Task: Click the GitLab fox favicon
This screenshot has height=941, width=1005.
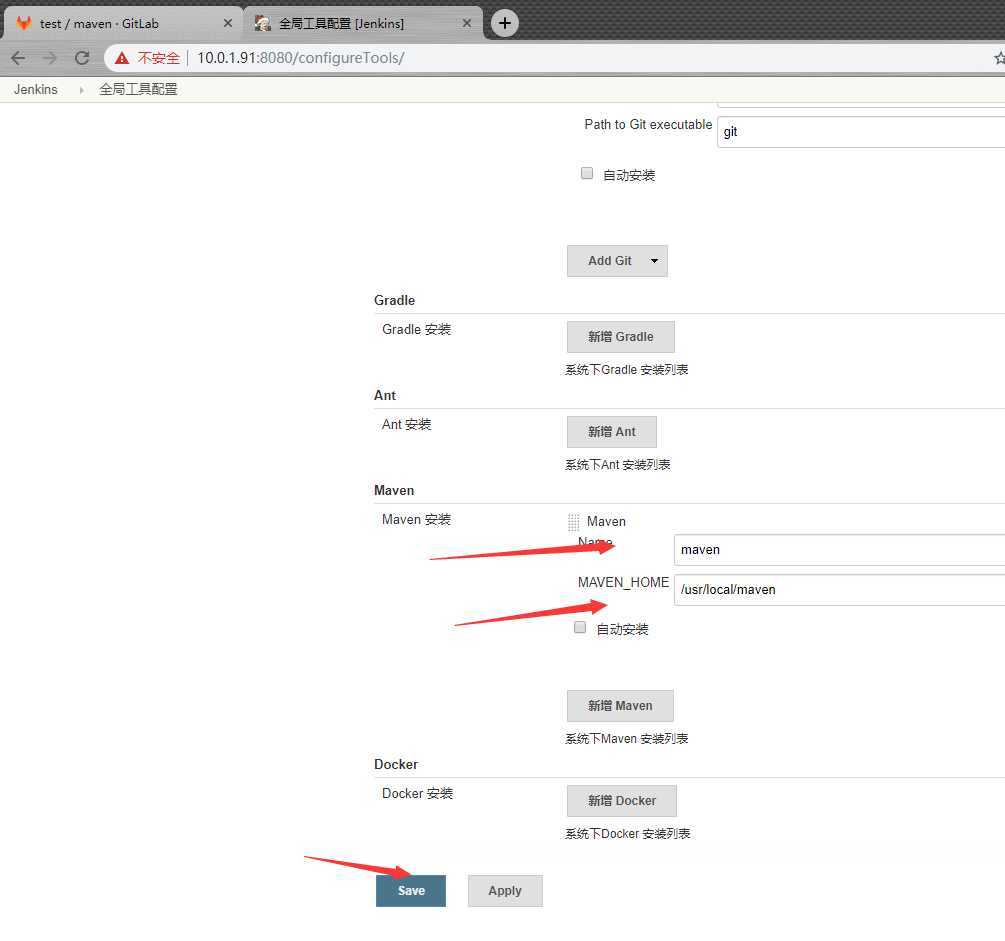Action: pos(24,23)
